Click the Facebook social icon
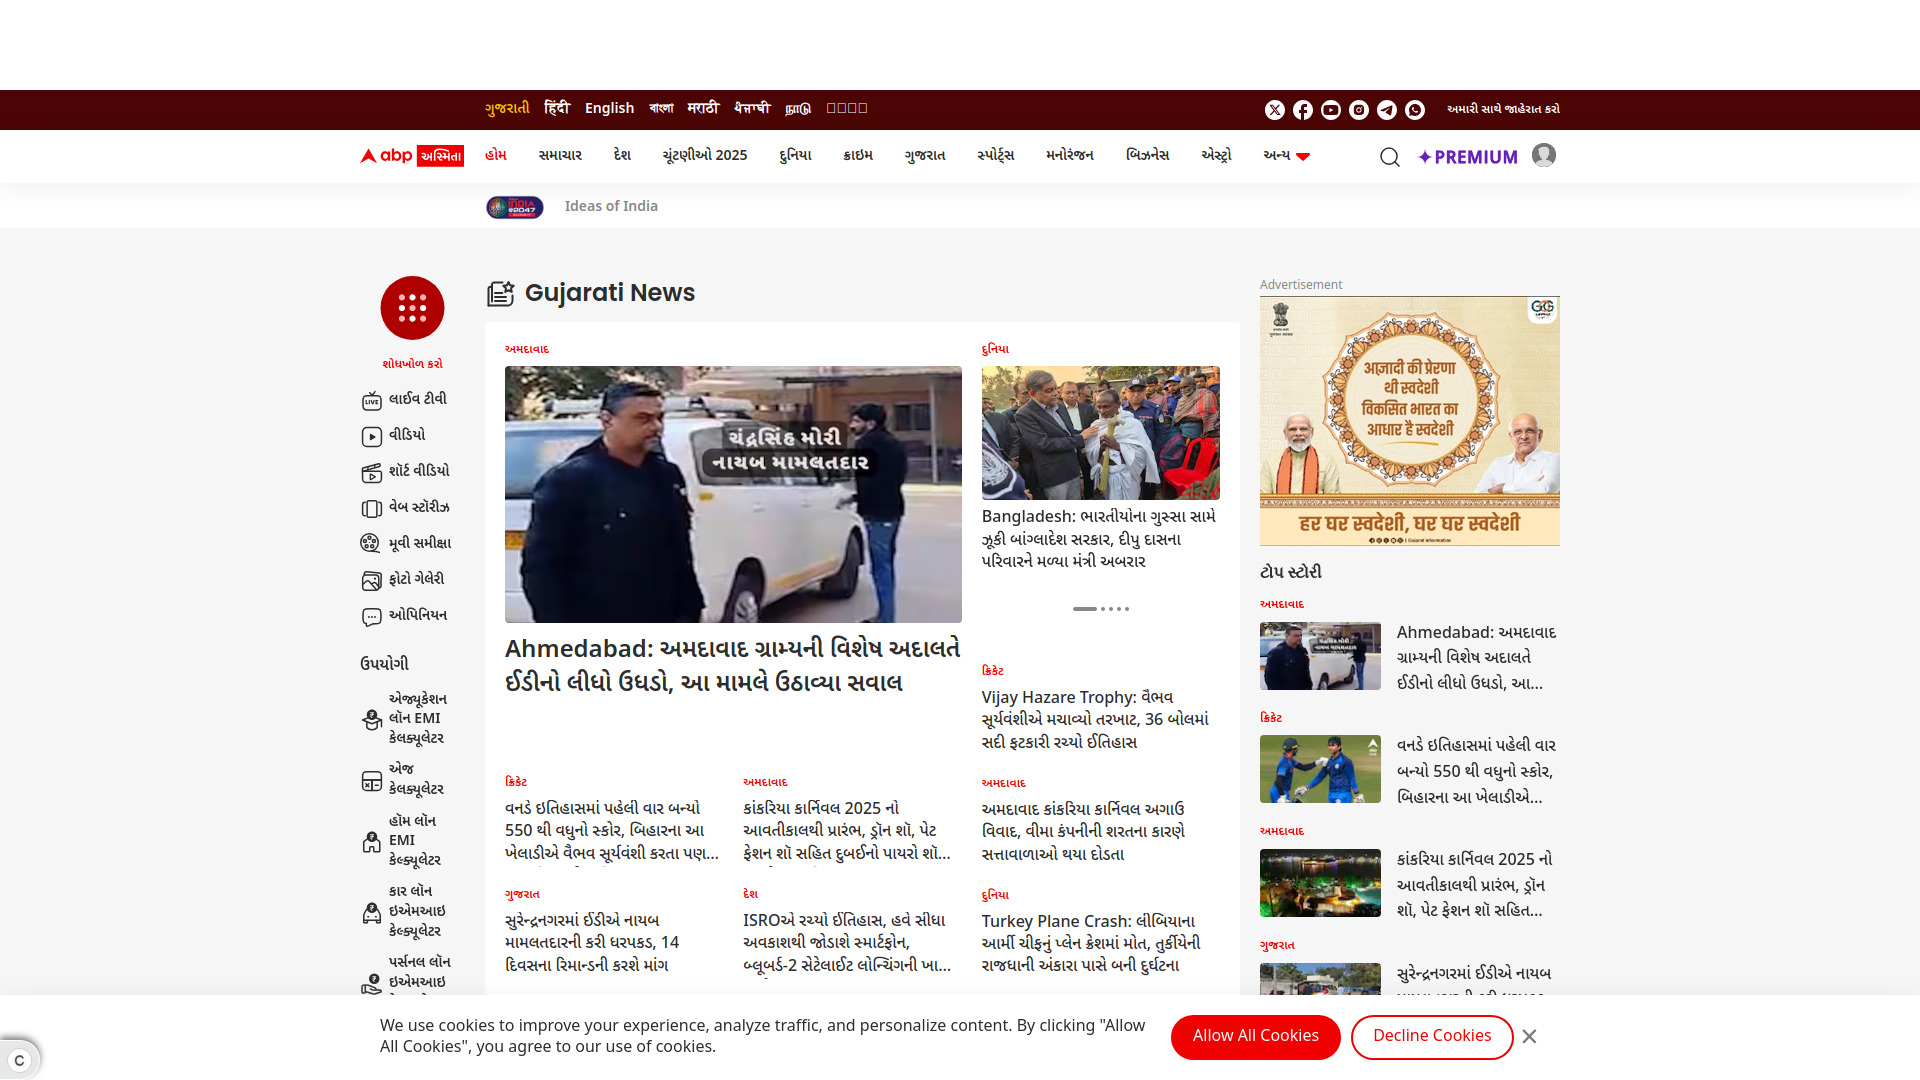The width and height of the screenshot is (1920, 1080). (x=1302, y=110)
